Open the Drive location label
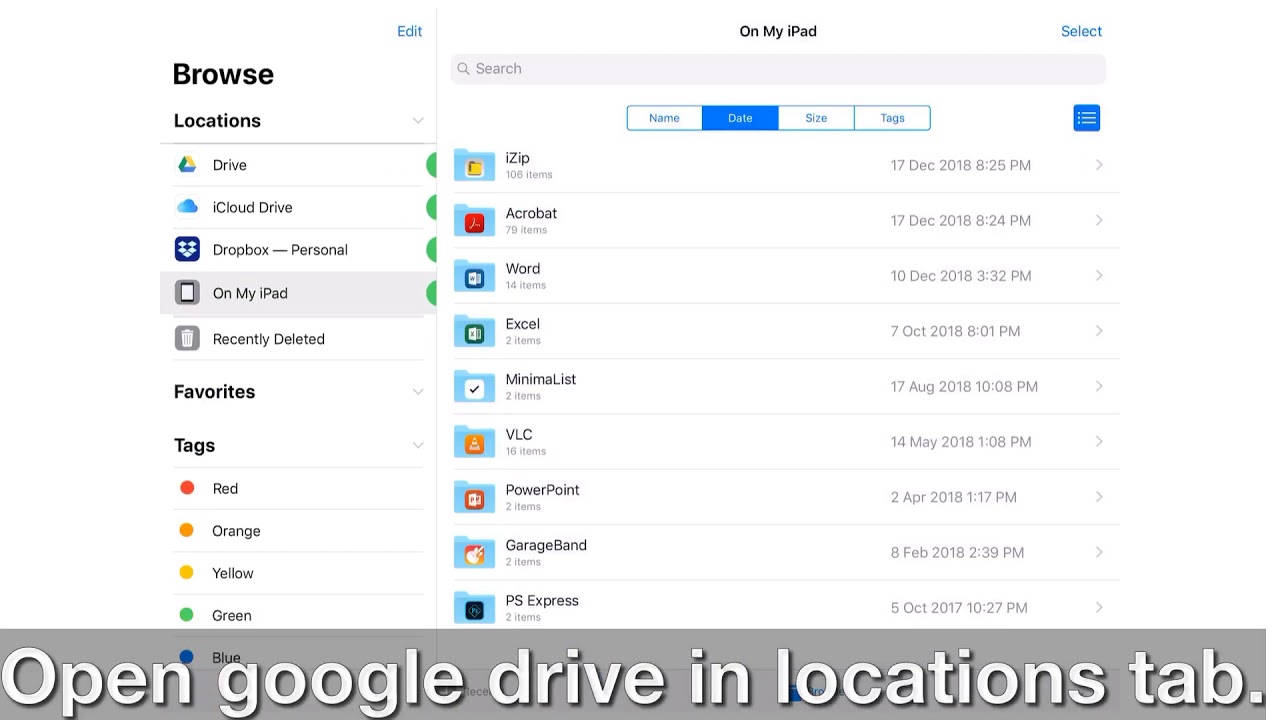 229,165
